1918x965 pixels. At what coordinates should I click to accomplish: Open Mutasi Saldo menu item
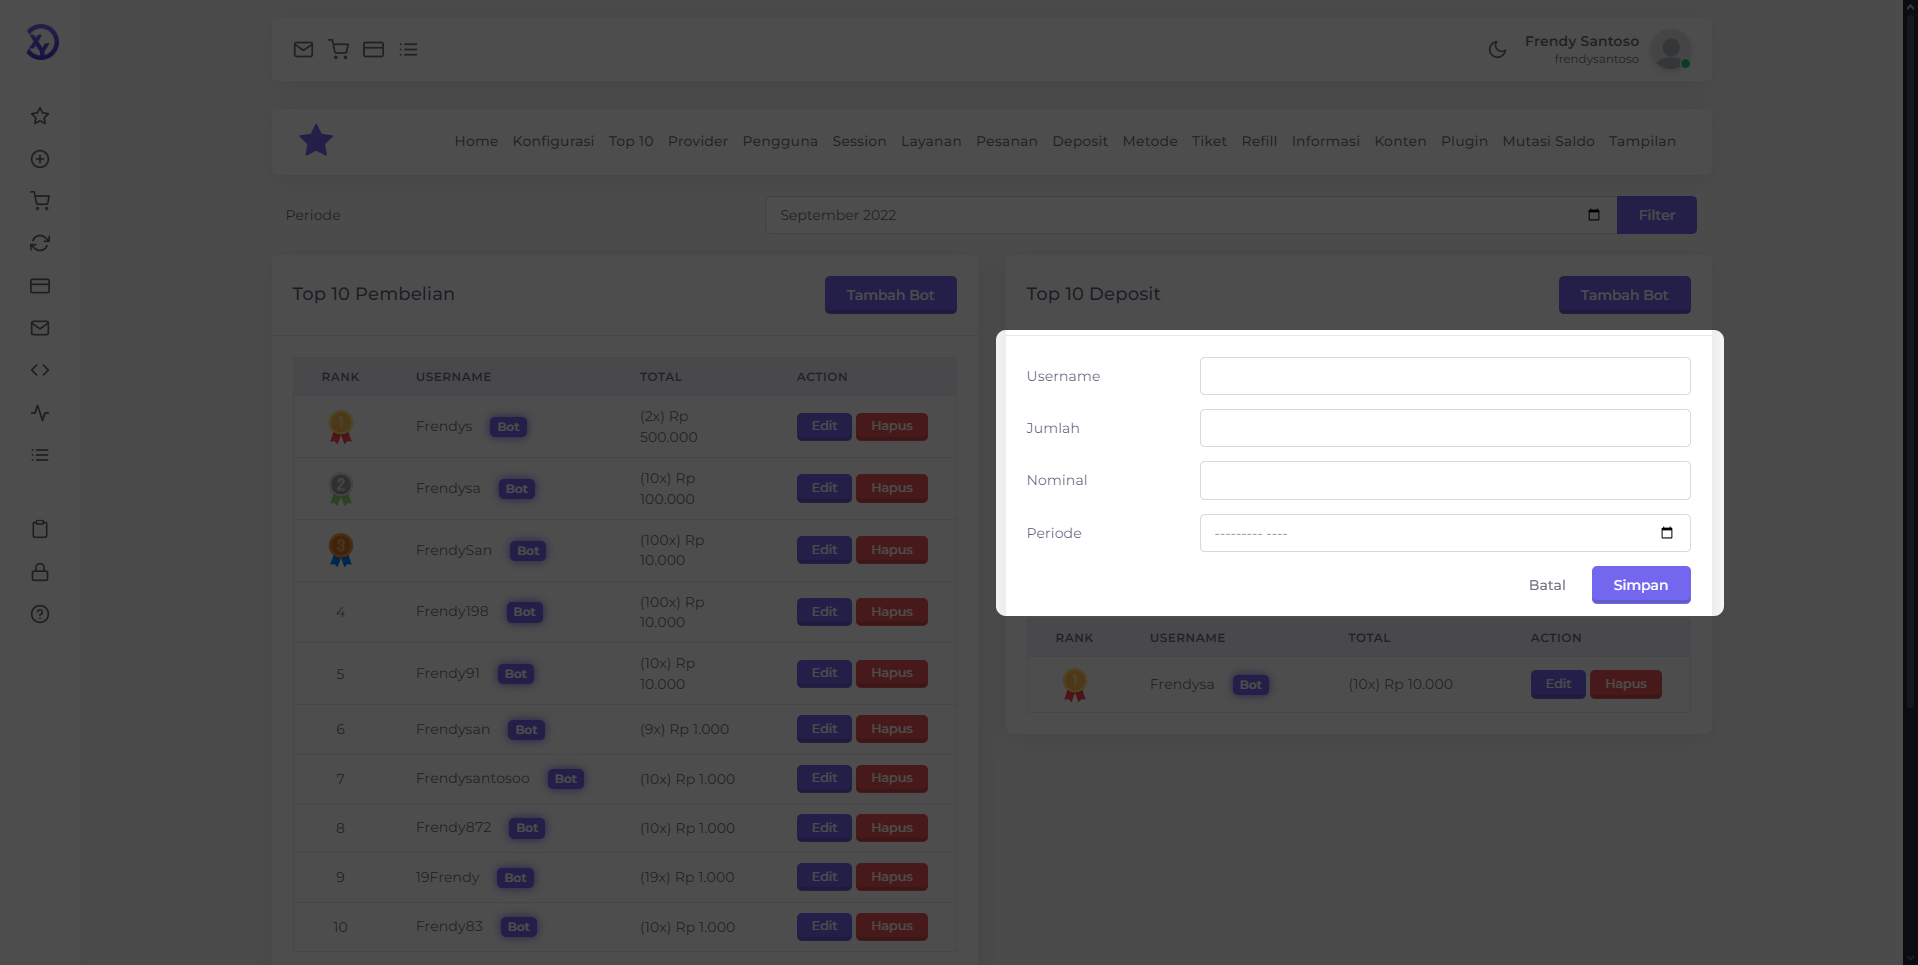(x=1548, y=141)
